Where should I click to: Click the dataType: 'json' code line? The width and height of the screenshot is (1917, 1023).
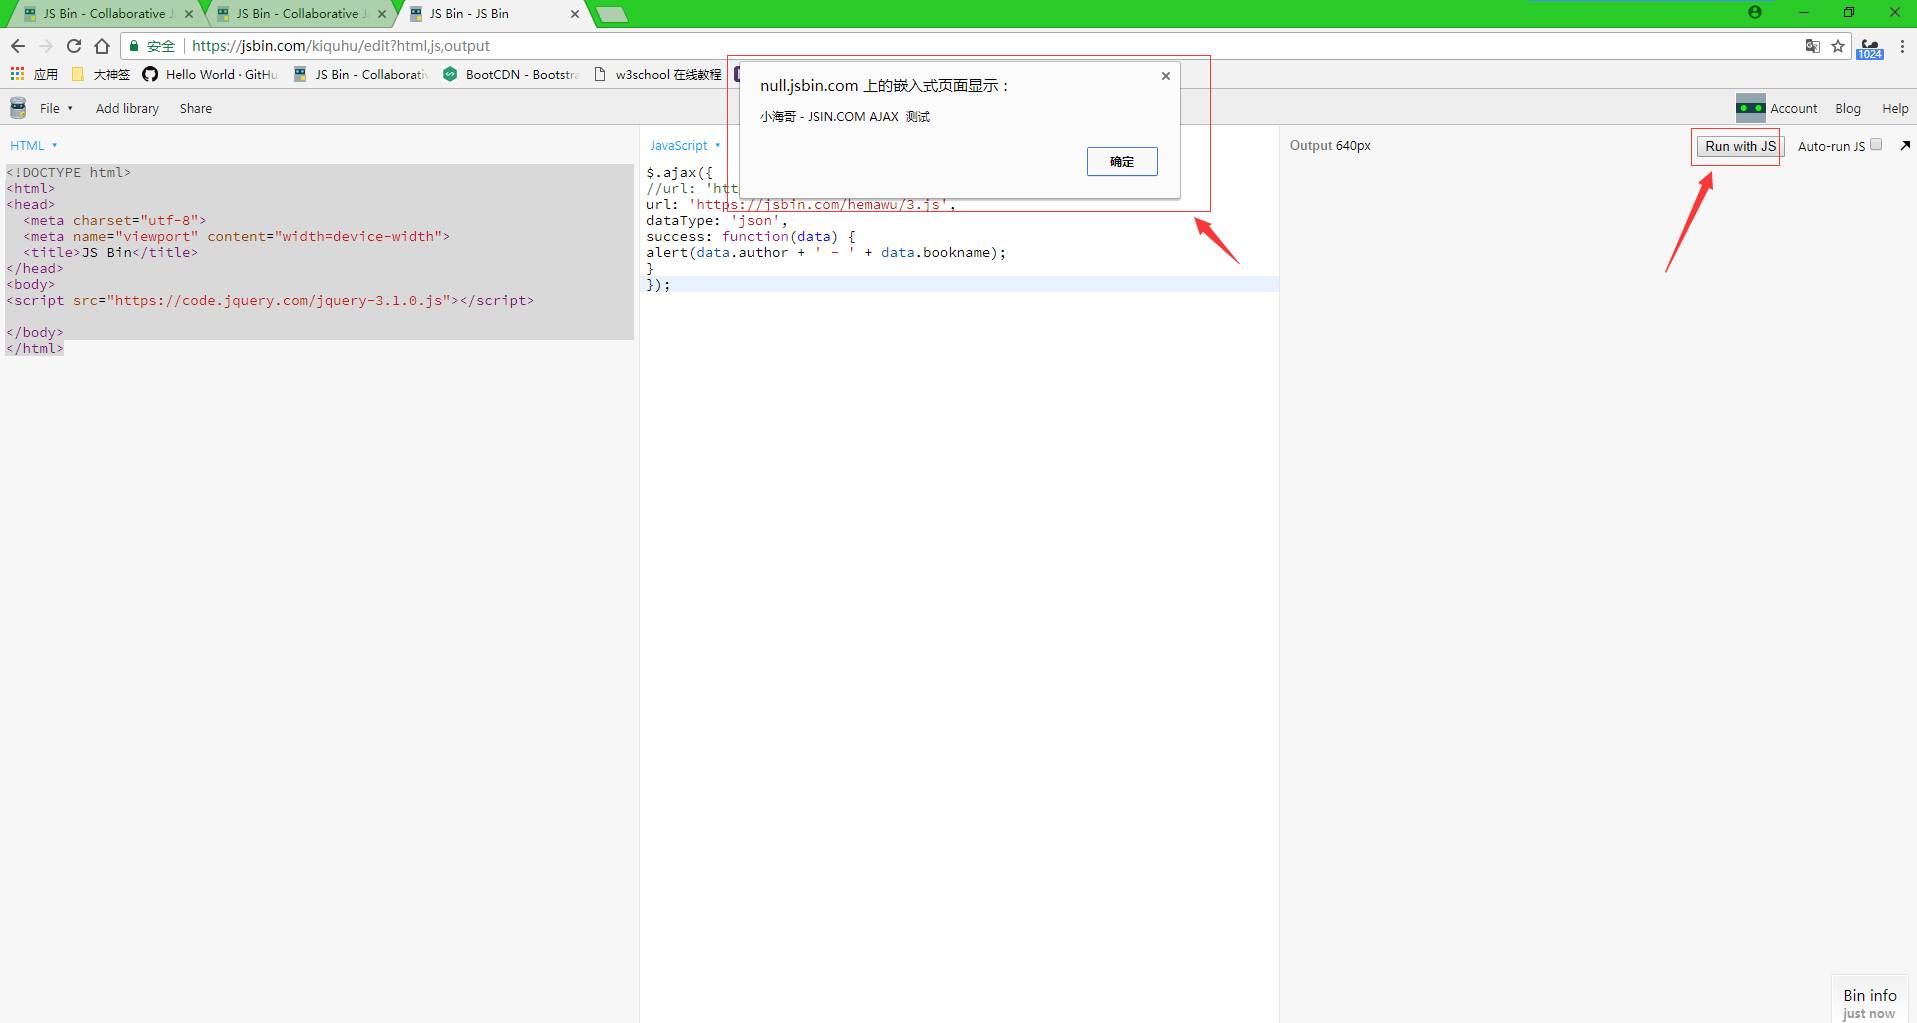tap(717, 220)
